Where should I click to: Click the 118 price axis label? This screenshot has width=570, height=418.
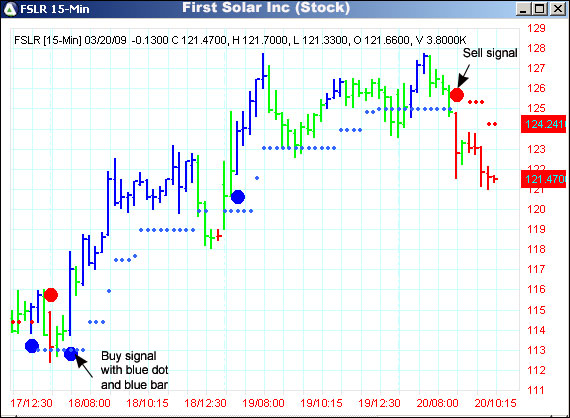coord(537,249)
